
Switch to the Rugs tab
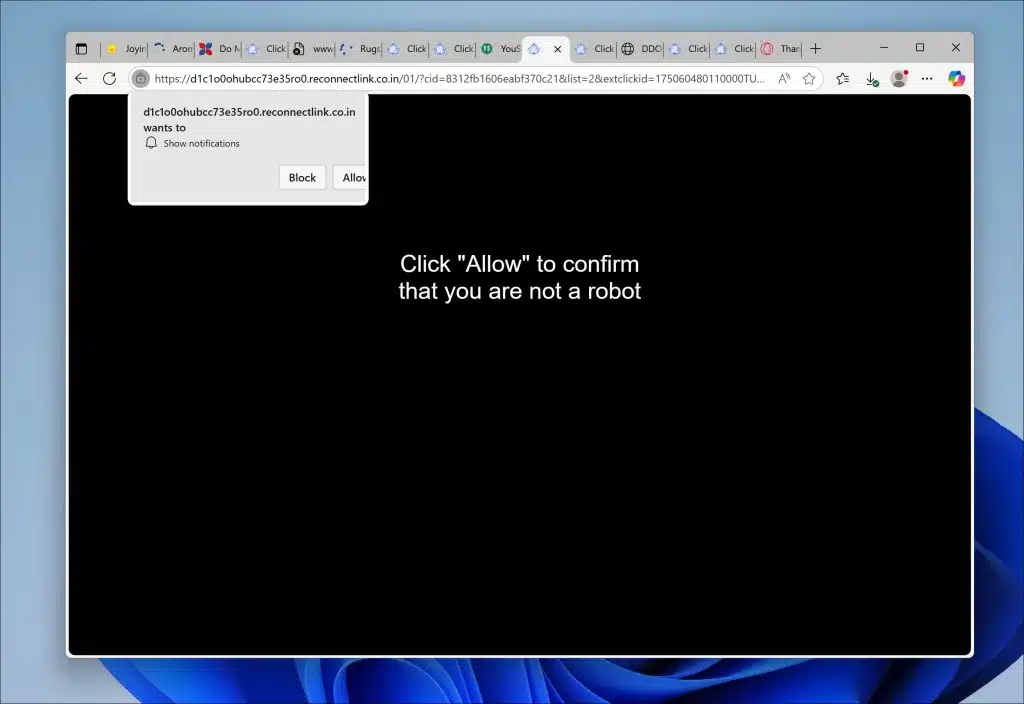pos(360,49)
